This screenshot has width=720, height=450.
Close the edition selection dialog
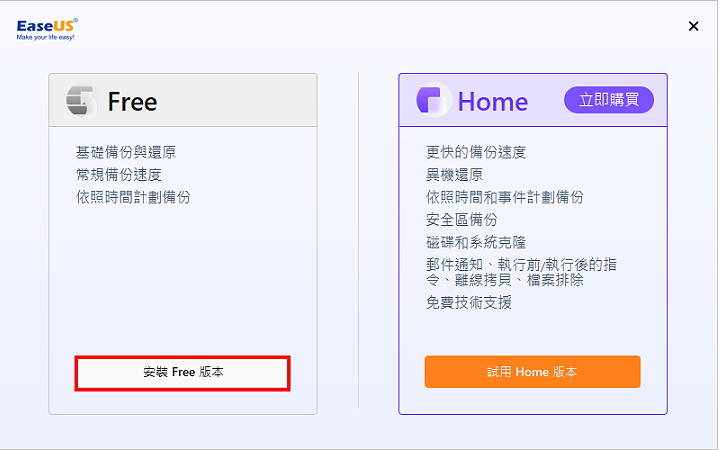point(693,26)
